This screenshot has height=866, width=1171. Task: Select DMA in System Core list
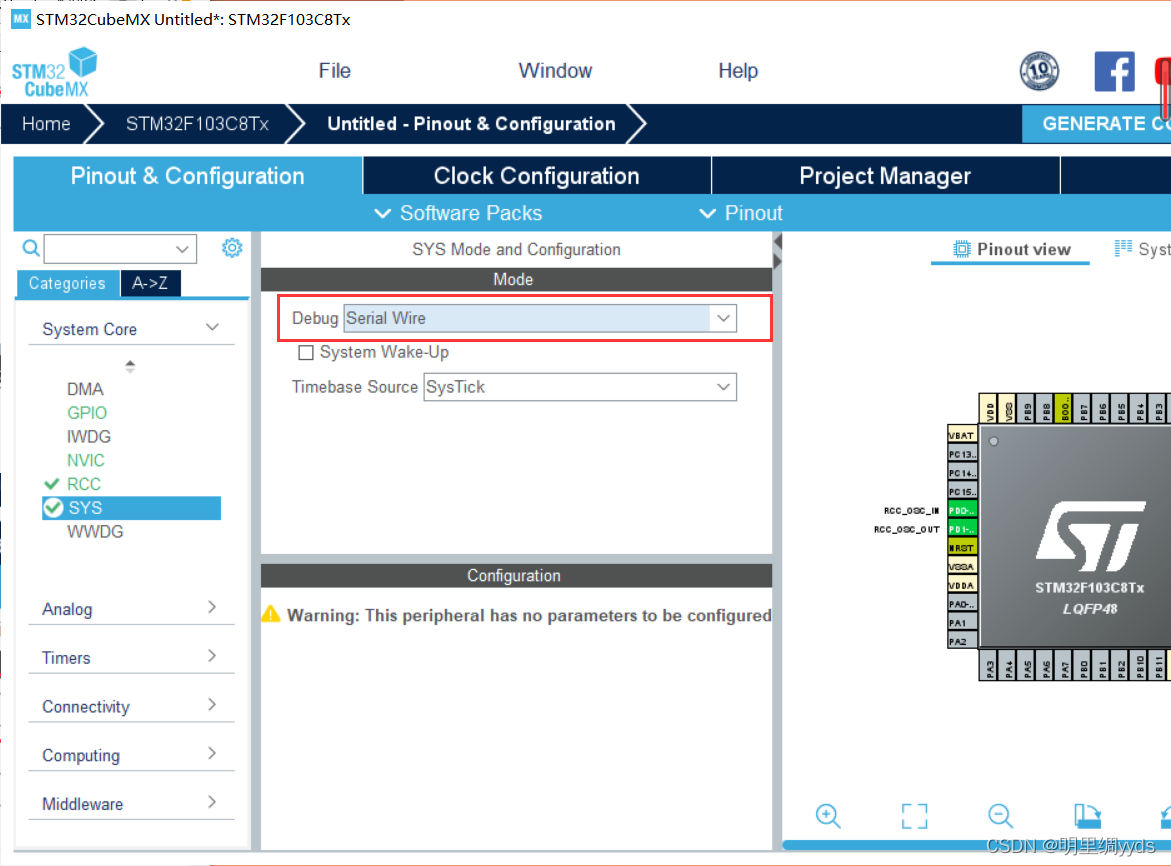(85, 389)
